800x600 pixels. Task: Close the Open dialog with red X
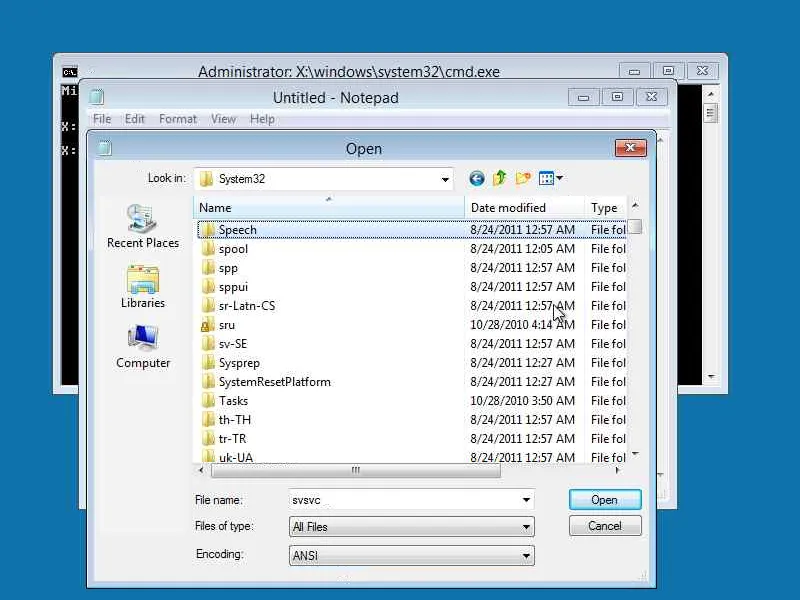click(631, 148)
